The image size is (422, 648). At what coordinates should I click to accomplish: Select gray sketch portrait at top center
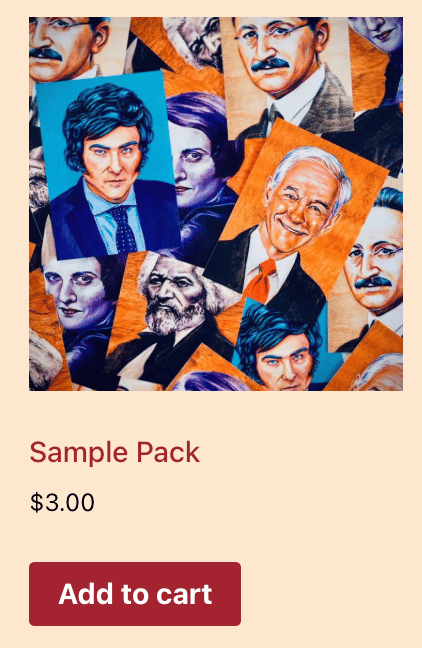coord(194,41)
